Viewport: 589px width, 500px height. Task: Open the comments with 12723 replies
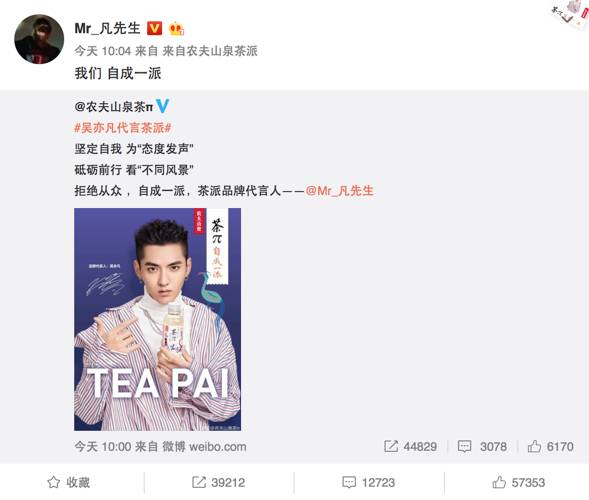(x=369, y=482)
